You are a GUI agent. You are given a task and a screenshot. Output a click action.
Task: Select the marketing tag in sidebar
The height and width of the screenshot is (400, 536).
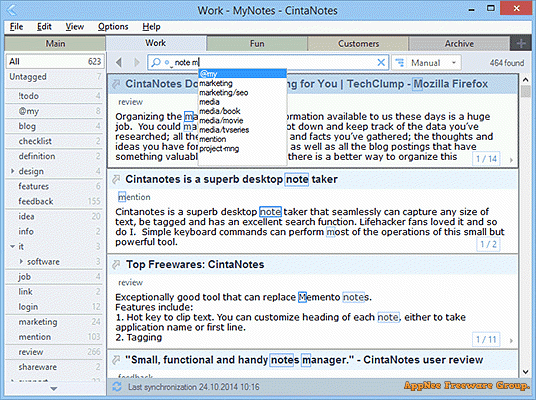pos(55,321)
